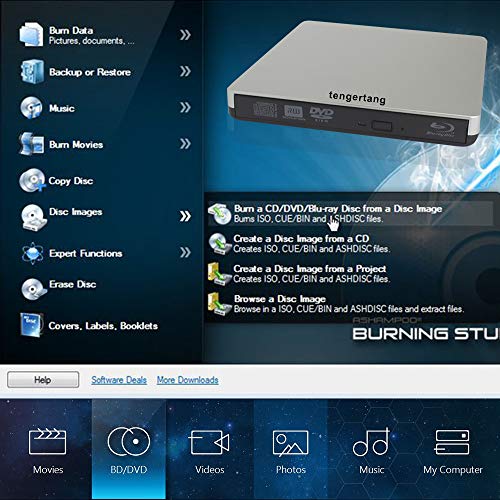Choose Create a Disc Image from a CD
Screen dimensions: 500x500
pyautogui.click(x=301, y=239)
